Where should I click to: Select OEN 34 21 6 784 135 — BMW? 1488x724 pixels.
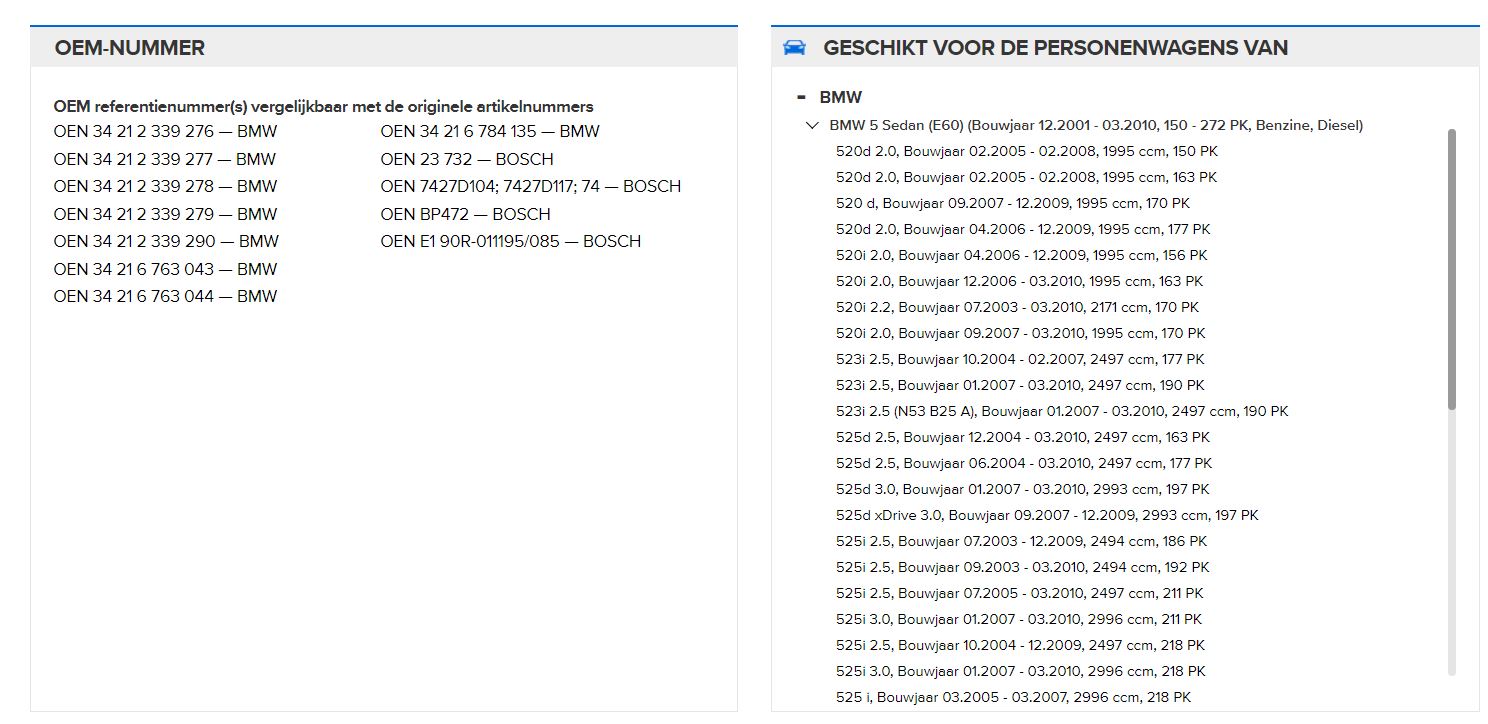click(490, 131)
